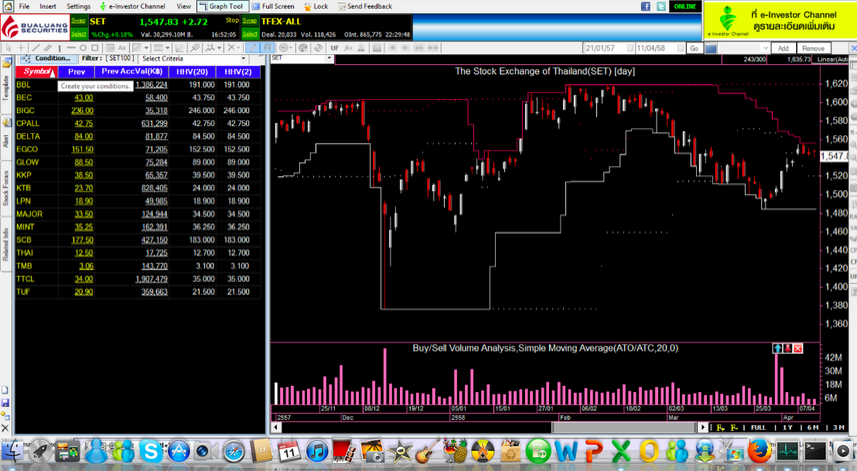Screen dimensions: 857x471
Task: Click the scrollbar left arrow under chart
Action: click(x=276, y=427)
